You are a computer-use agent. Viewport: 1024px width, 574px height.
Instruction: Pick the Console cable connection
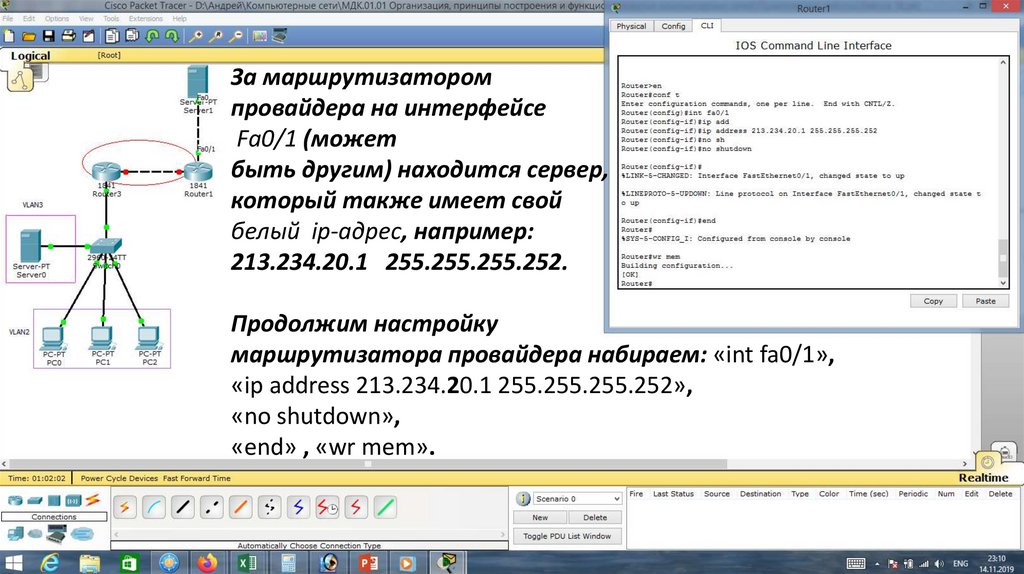pyautogui.click(x=153, y=507)
